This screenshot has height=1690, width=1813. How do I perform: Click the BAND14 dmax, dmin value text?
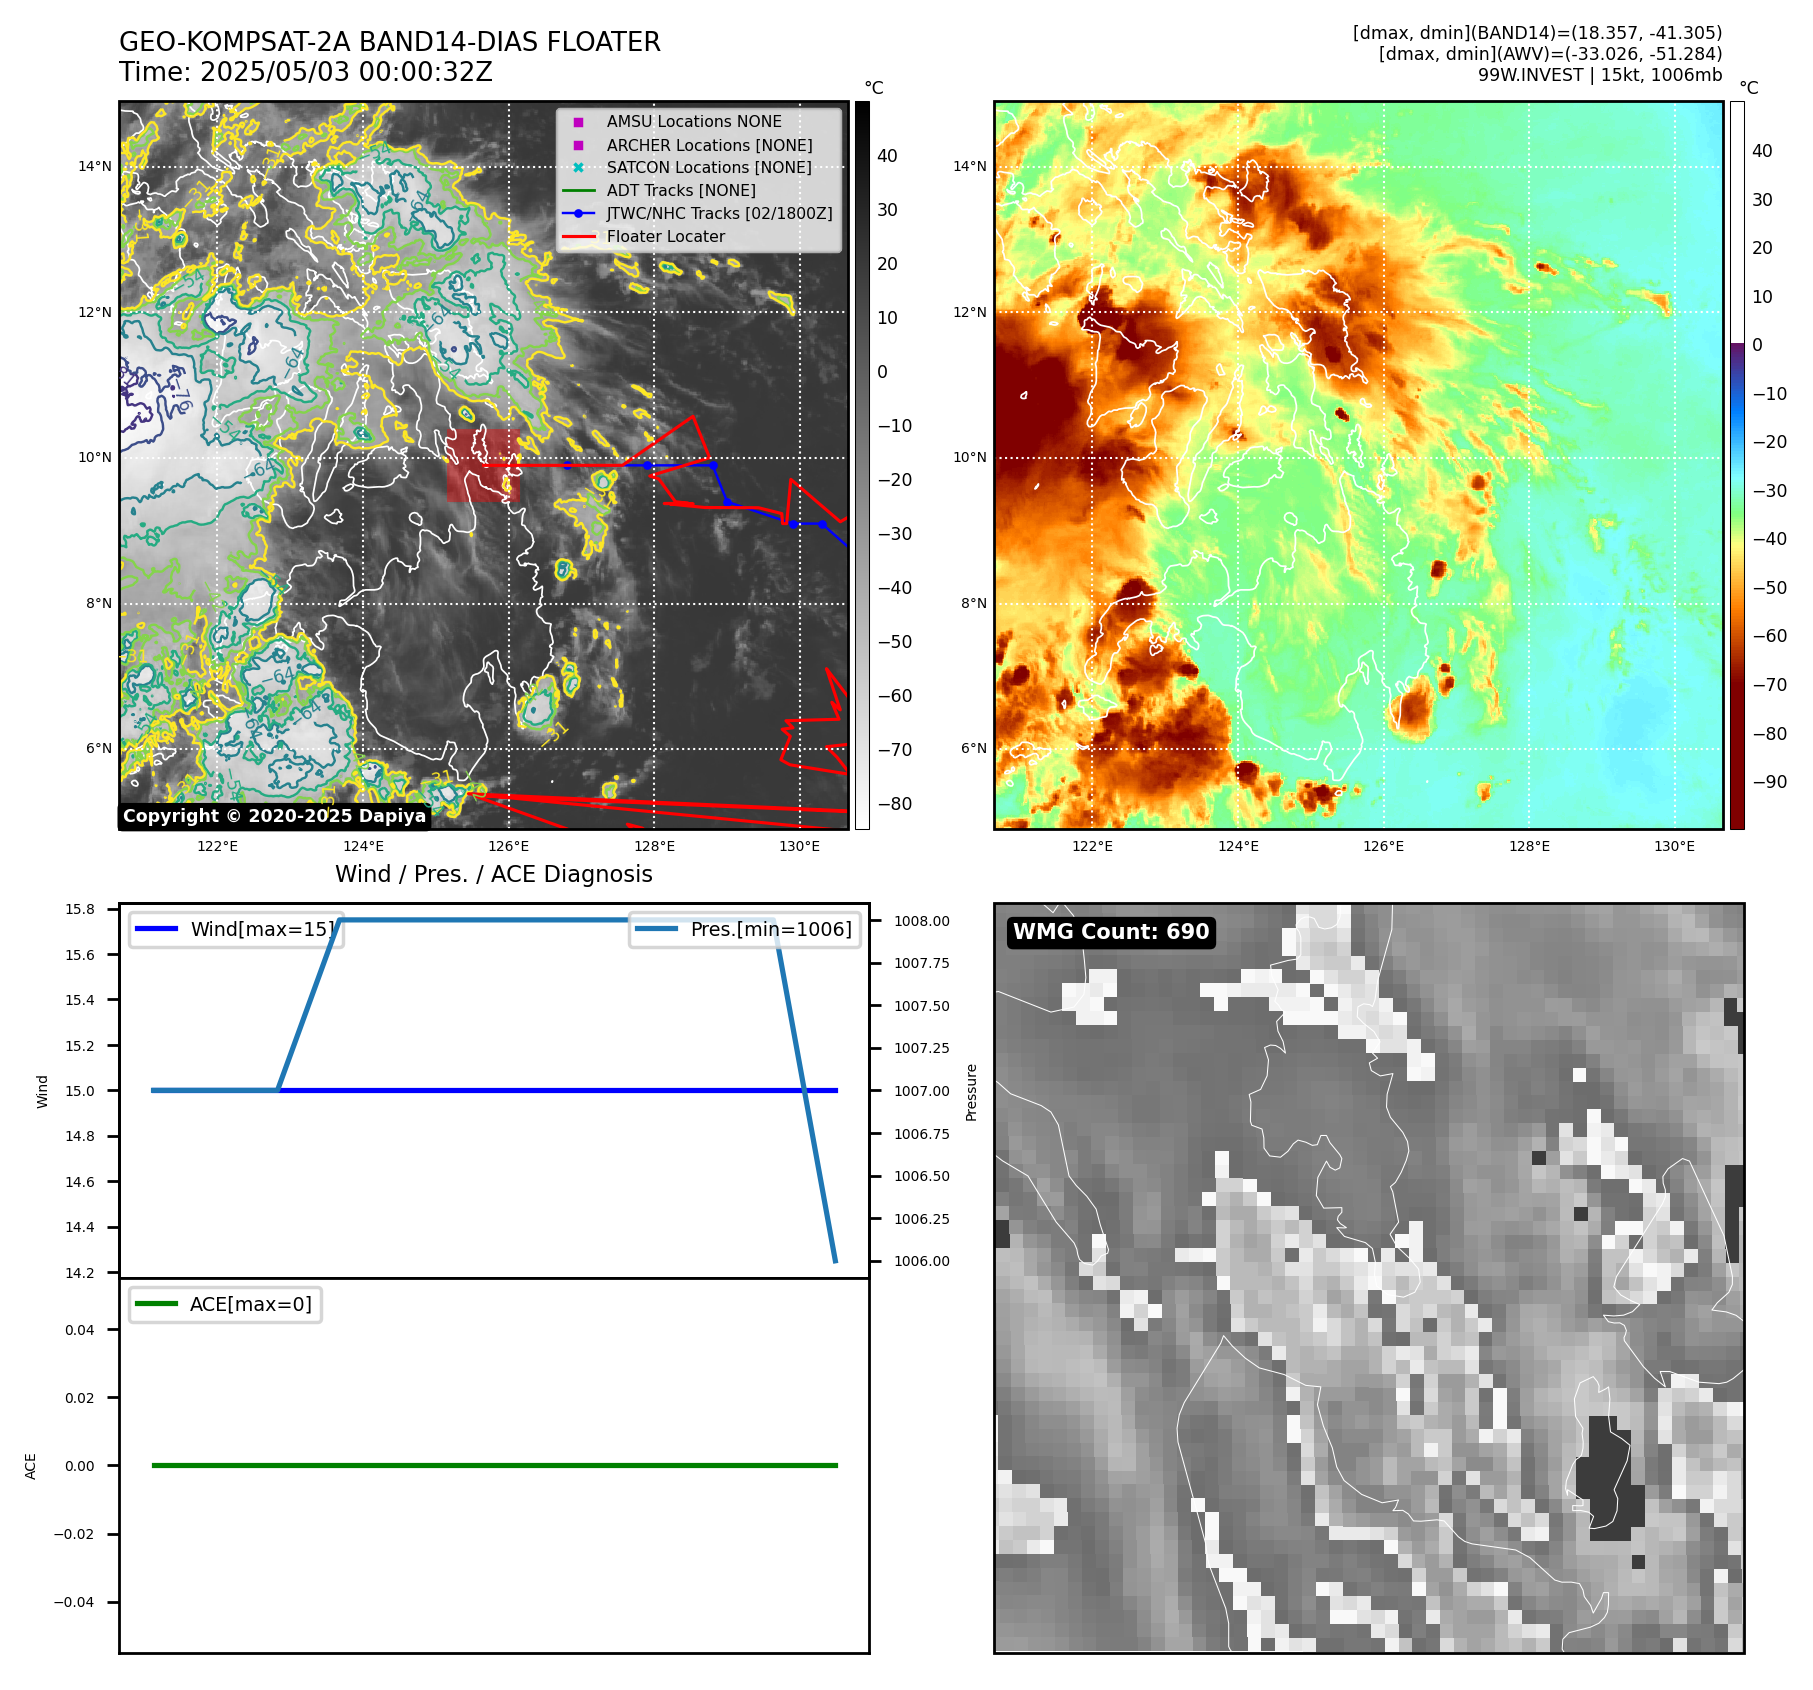(x=1538, y=33)
